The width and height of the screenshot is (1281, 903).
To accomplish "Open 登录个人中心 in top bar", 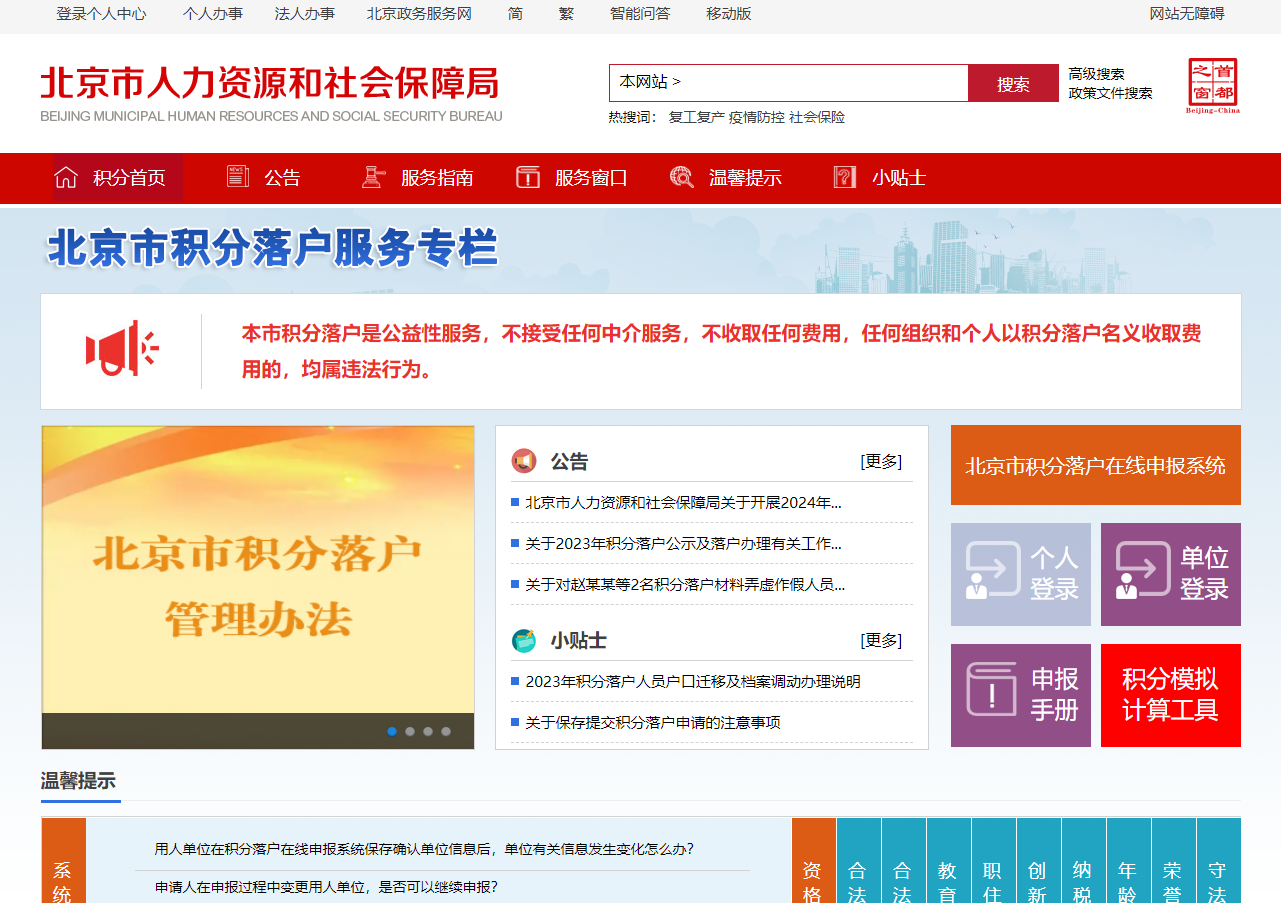I will [x=101, y=14].
